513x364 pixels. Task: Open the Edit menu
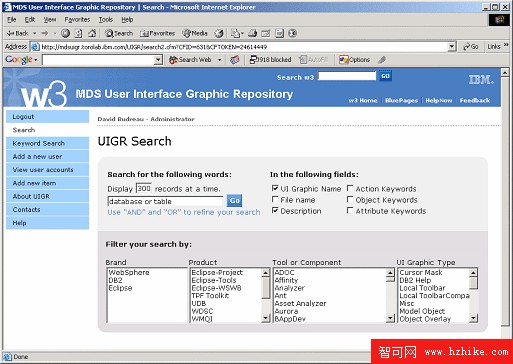[x=30, y=20]
